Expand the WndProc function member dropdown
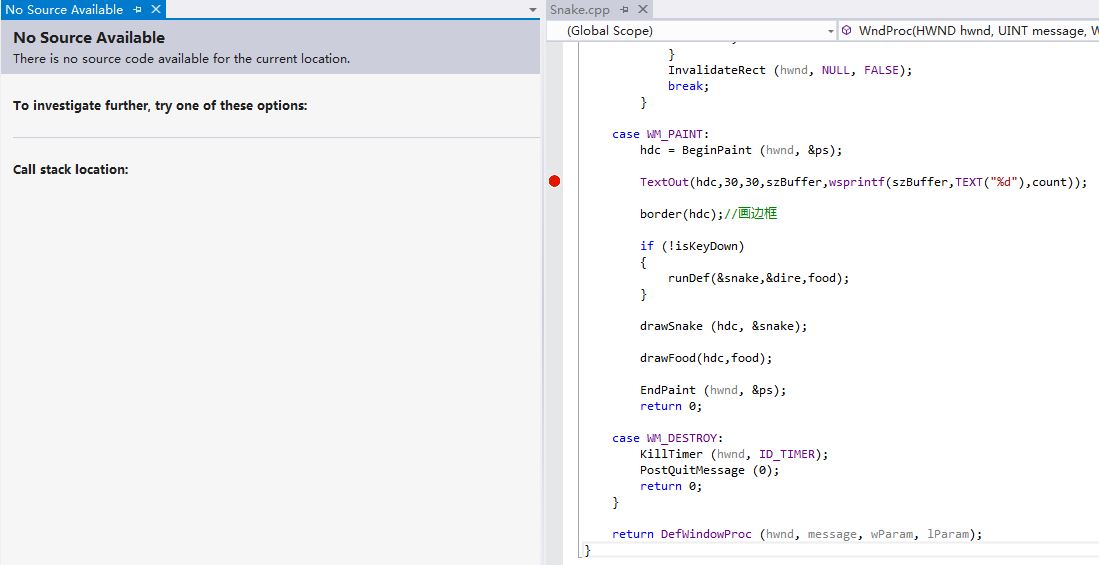The image size is (1099, 565). click(975, 31)
